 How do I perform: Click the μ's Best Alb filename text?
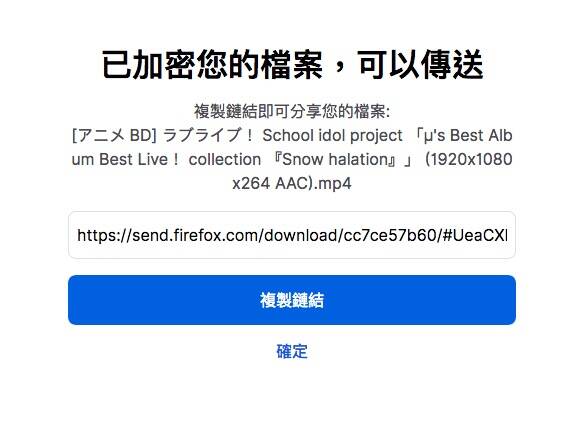468,135
